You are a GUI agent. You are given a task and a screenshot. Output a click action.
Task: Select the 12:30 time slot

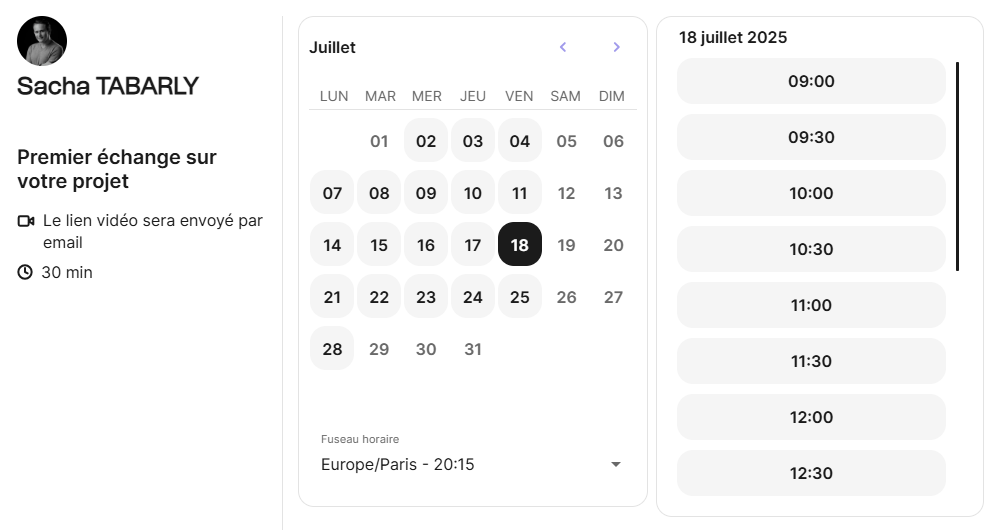coord(810,473)
